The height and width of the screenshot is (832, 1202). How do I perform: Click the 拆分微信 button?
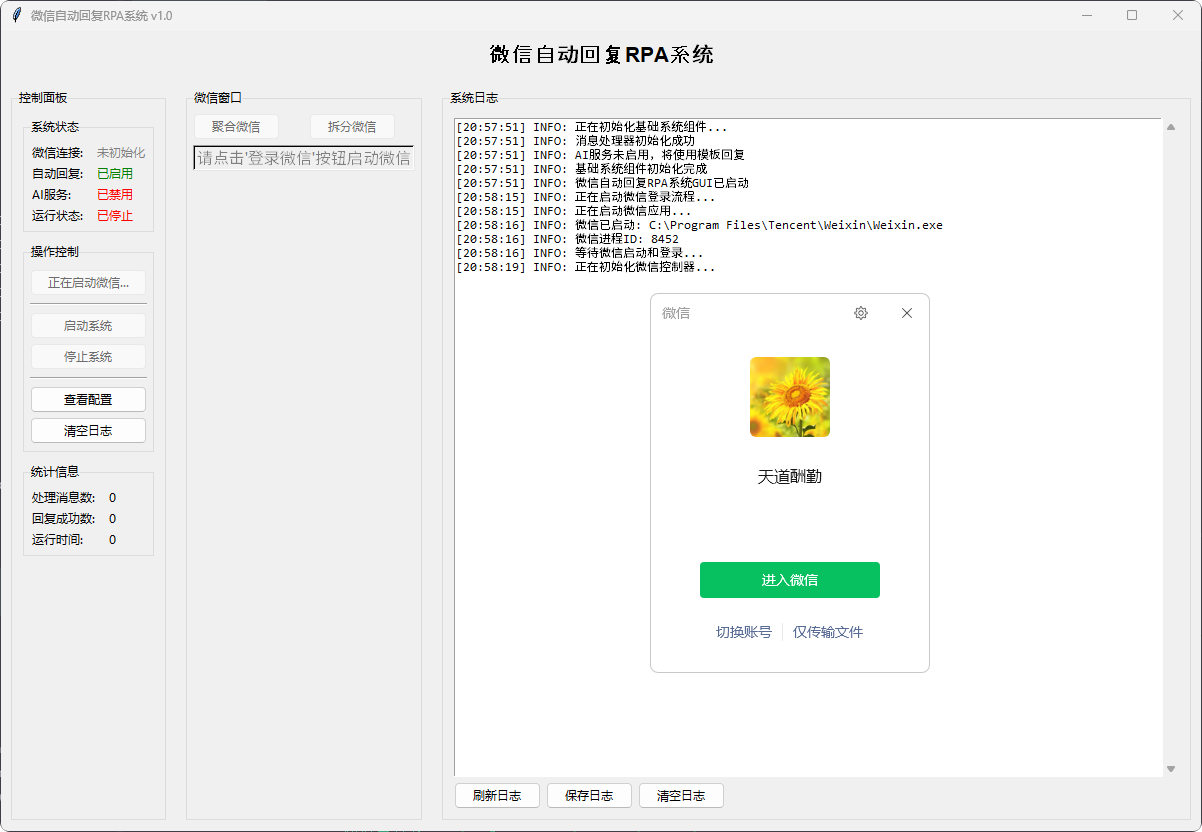coord(352,127)
